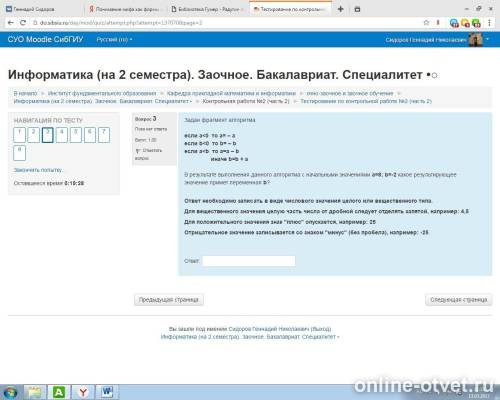Open the Институт фундаментального образования breadcrumb

[102, 93]
